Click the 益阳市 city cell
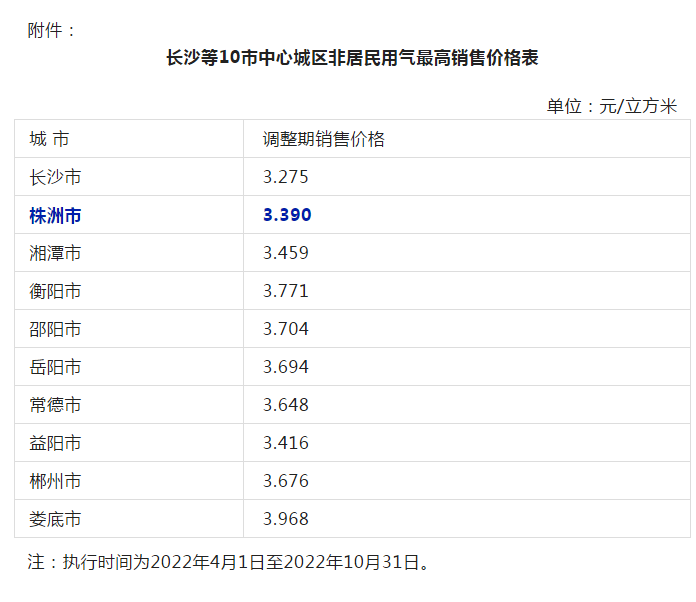 (56, 443)
